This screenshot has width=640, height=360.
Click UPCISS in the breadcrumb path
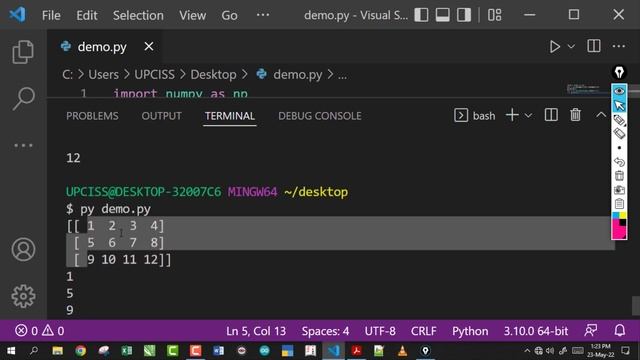[x=154, y=75]
